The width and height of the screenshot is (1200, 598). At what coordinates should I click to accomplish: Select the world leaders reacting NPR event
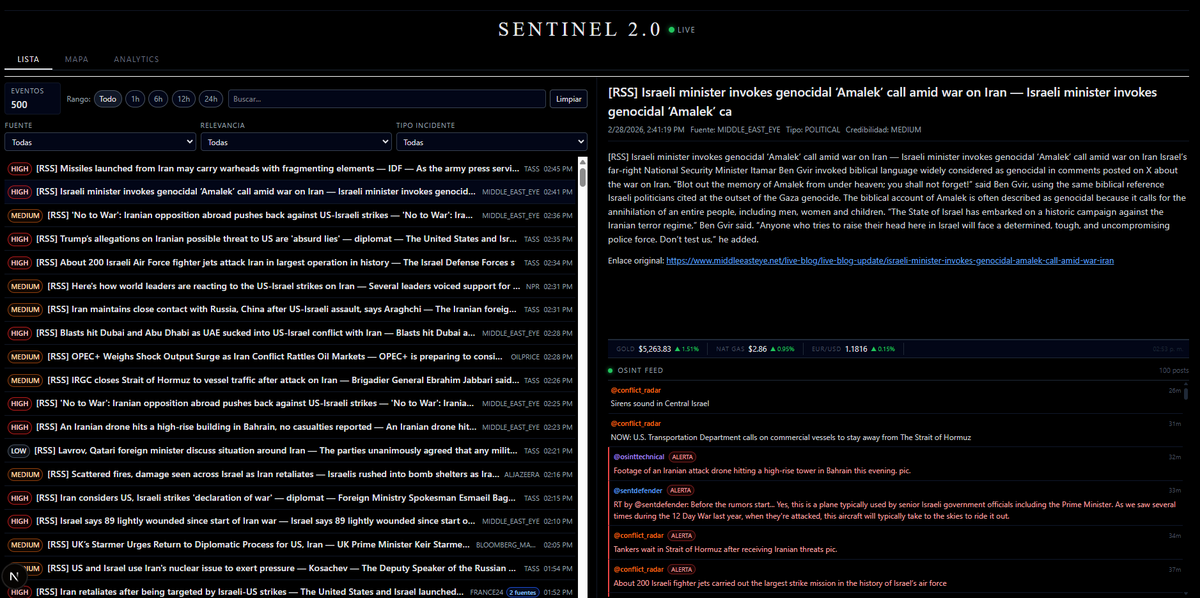[x=291, y=286]
